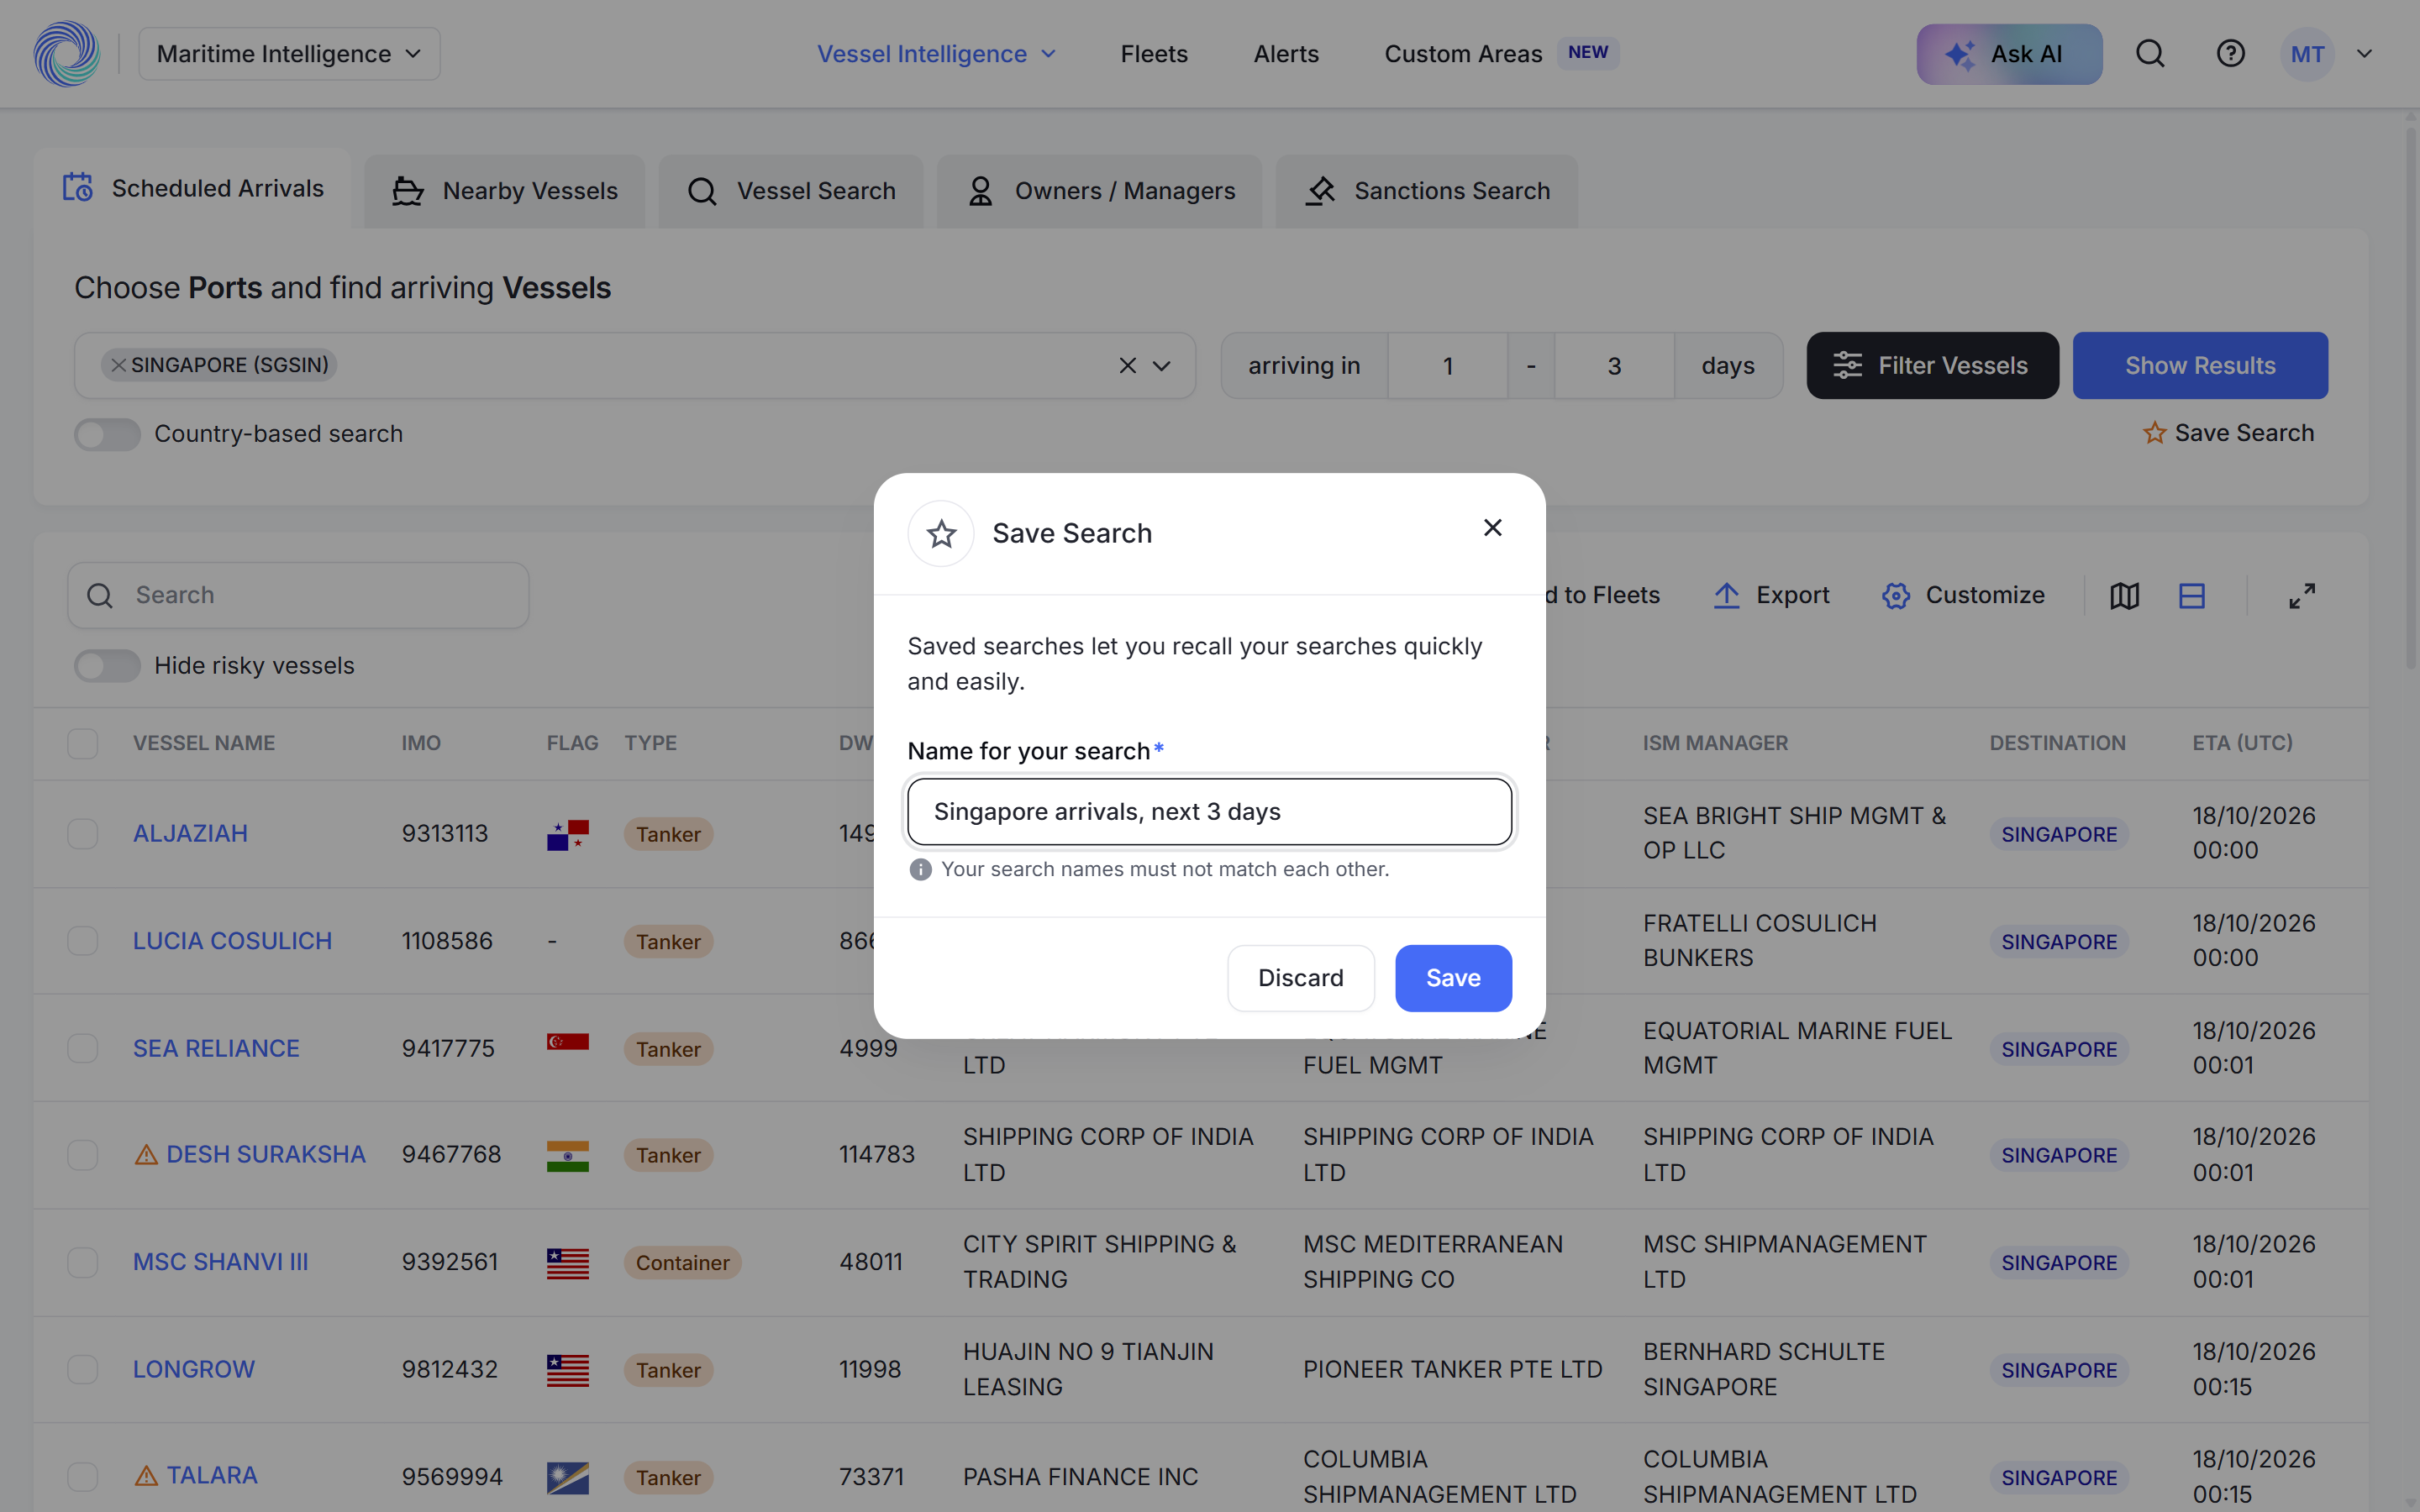Click warning icon beside DESH SURAKSHA
Viewport: 2420px width, 1512px height.
146,1155
